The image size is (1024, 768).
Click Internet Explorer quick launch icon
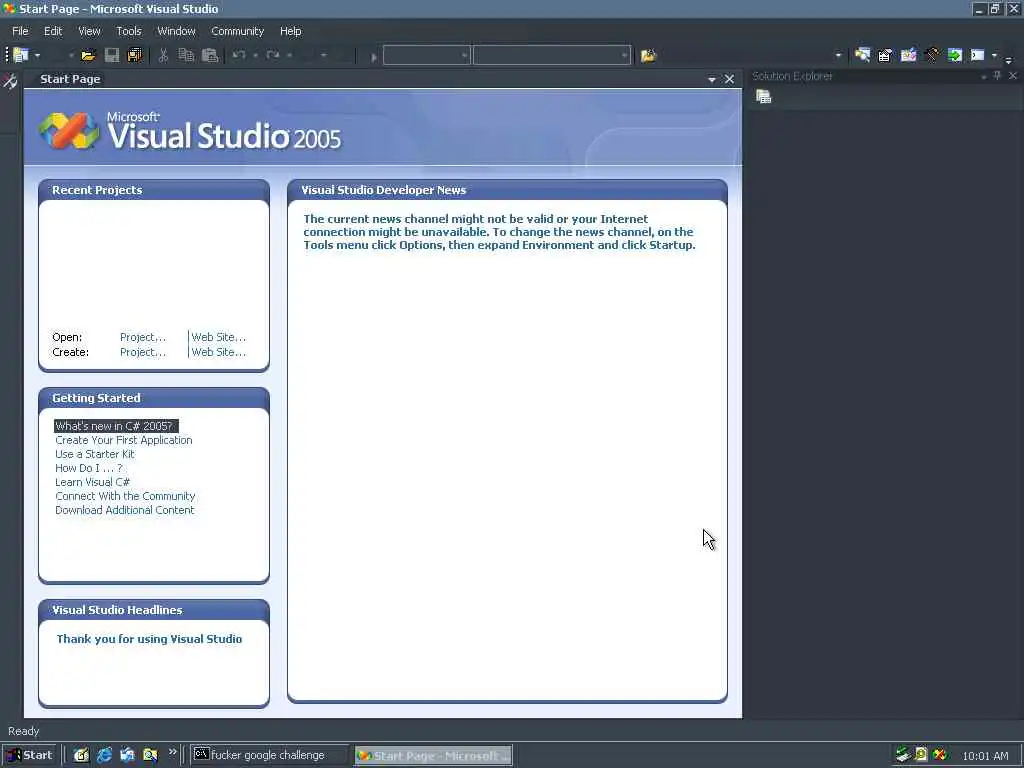[x=104, y=756]
